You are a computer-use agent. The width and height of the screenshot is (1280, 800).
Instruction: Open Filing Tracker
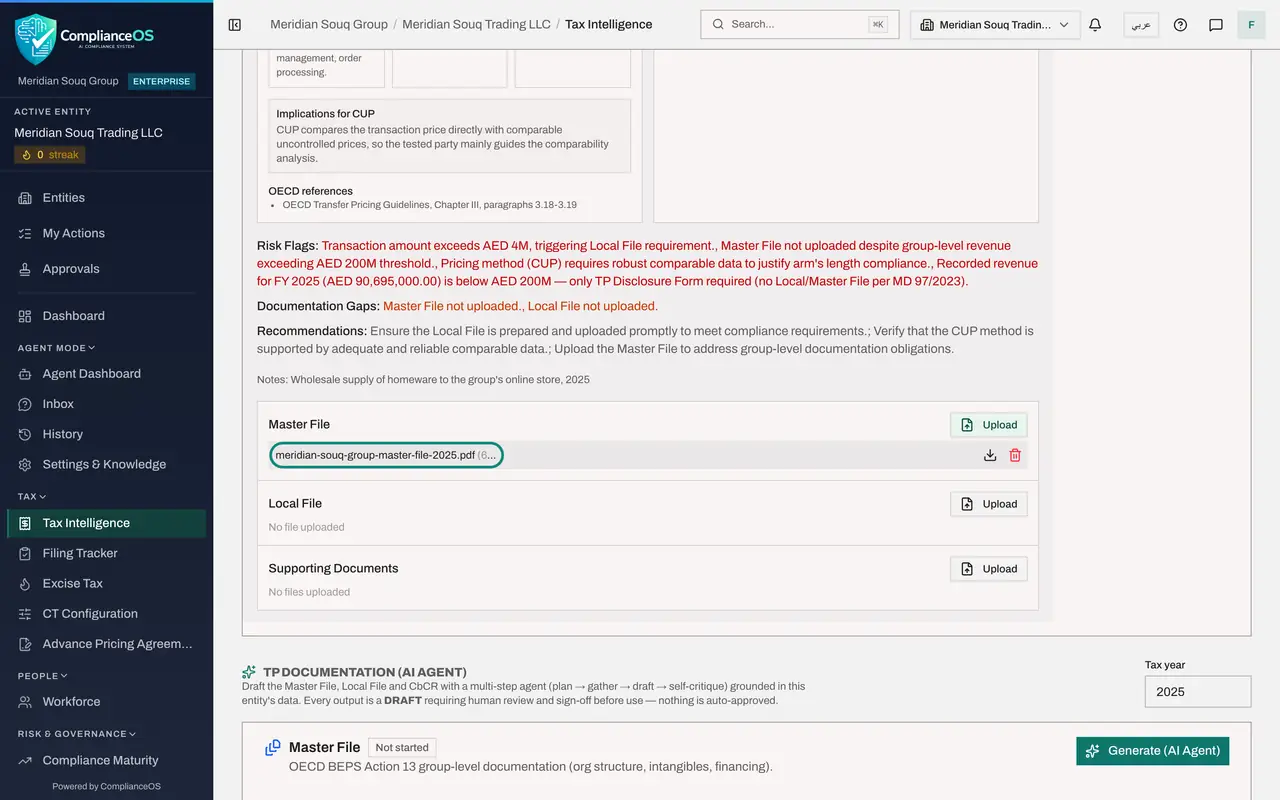[x=106, y=553]
